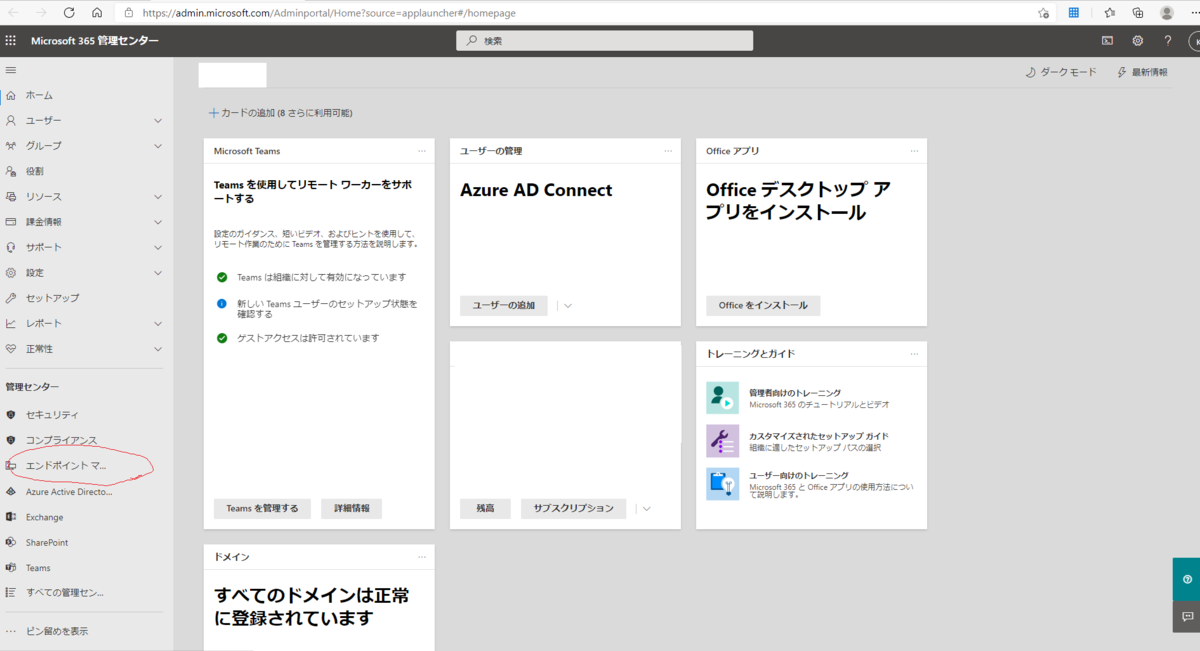The image size is (1200, 651).
Task: Open the Cloud Shell icon in header
Action: [x=1107, y=41]
